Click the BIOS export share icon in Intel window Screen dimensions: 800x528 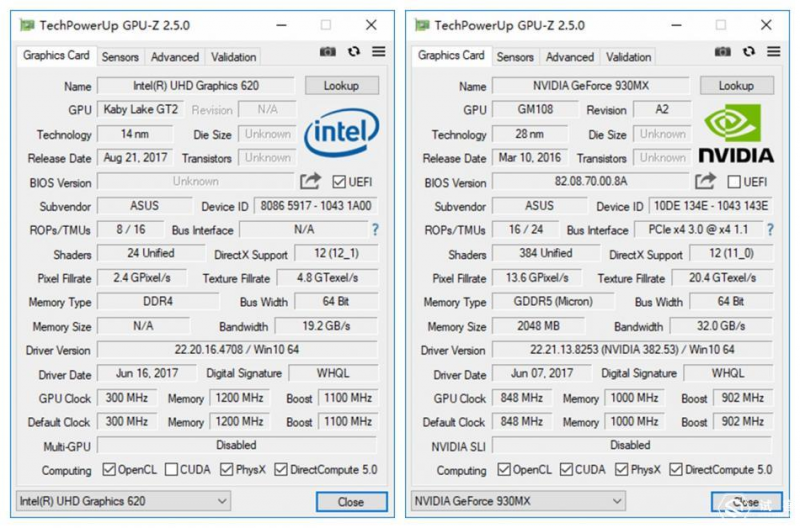click(310, 181)
